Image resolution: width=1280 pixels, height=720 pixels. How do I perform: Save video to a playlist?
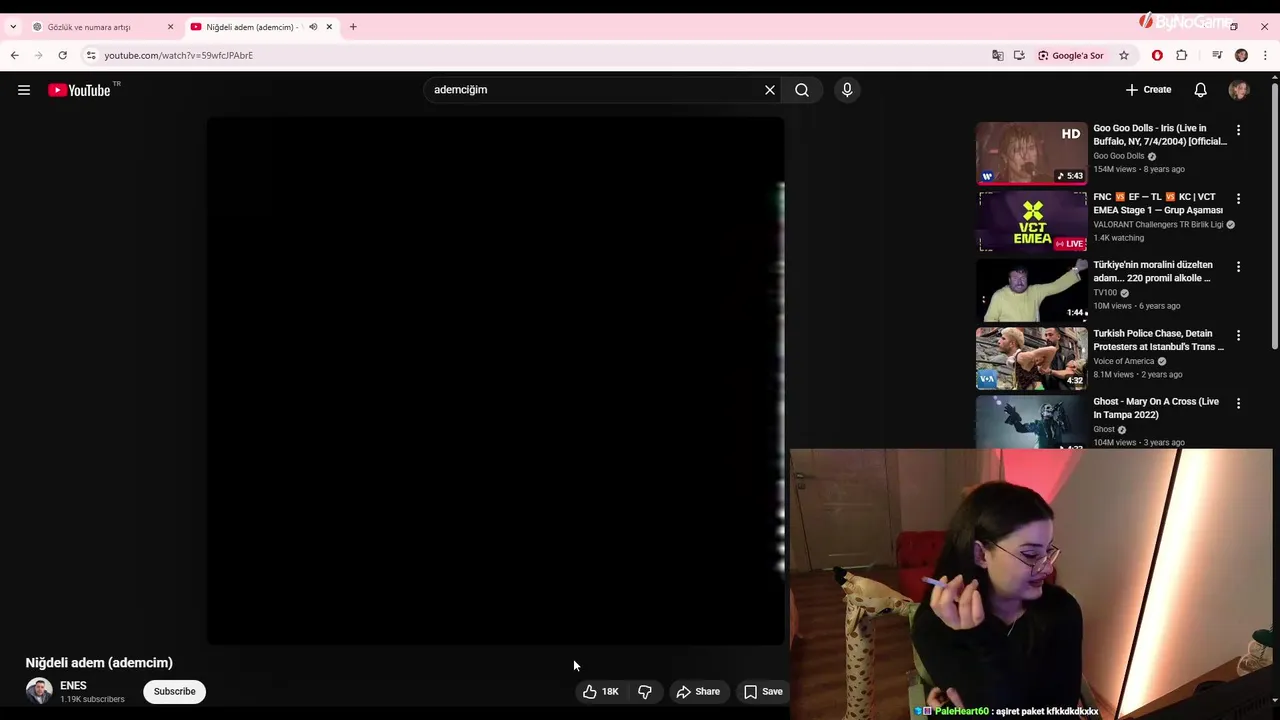tap(763, 691)
